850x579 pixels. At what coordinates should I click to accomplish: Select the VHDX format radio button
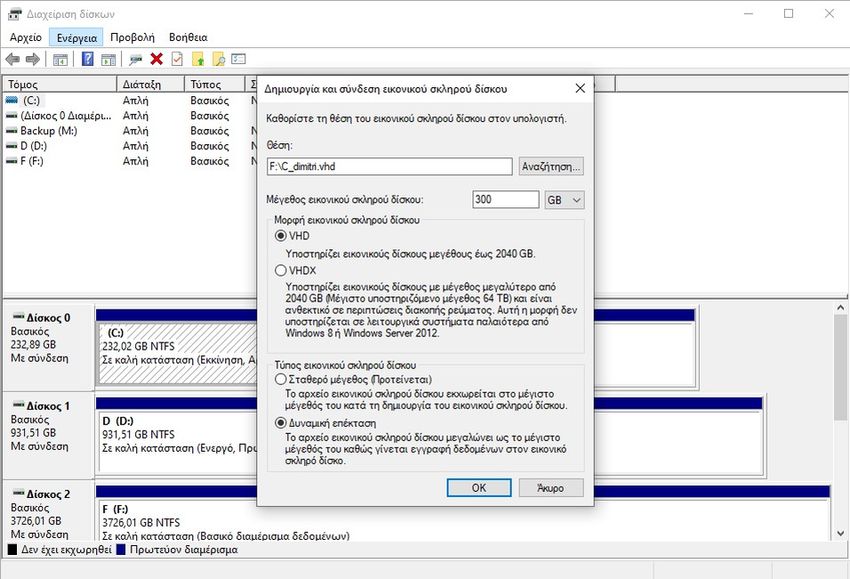click(x=280, y=270)
